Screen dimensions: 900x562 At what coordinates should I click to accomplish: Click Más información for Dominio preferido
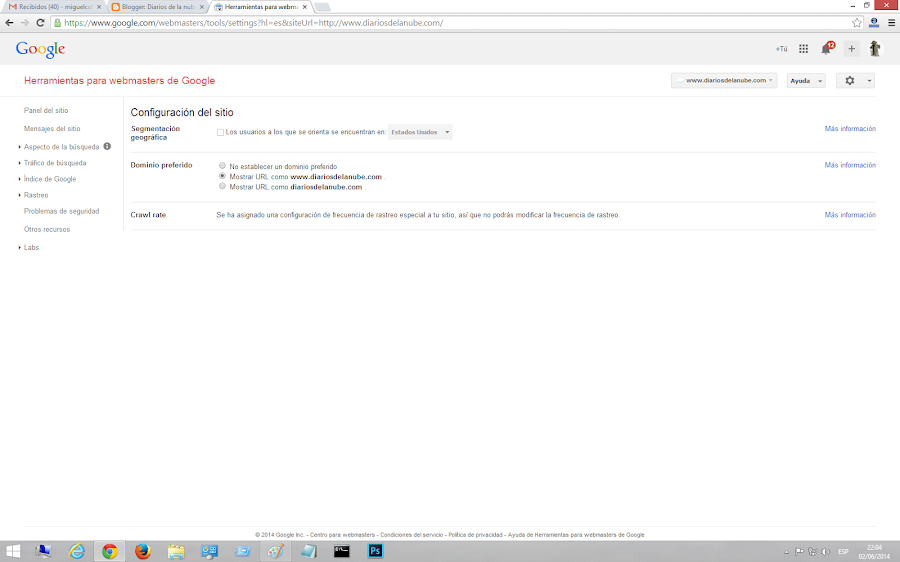[850, 165]
